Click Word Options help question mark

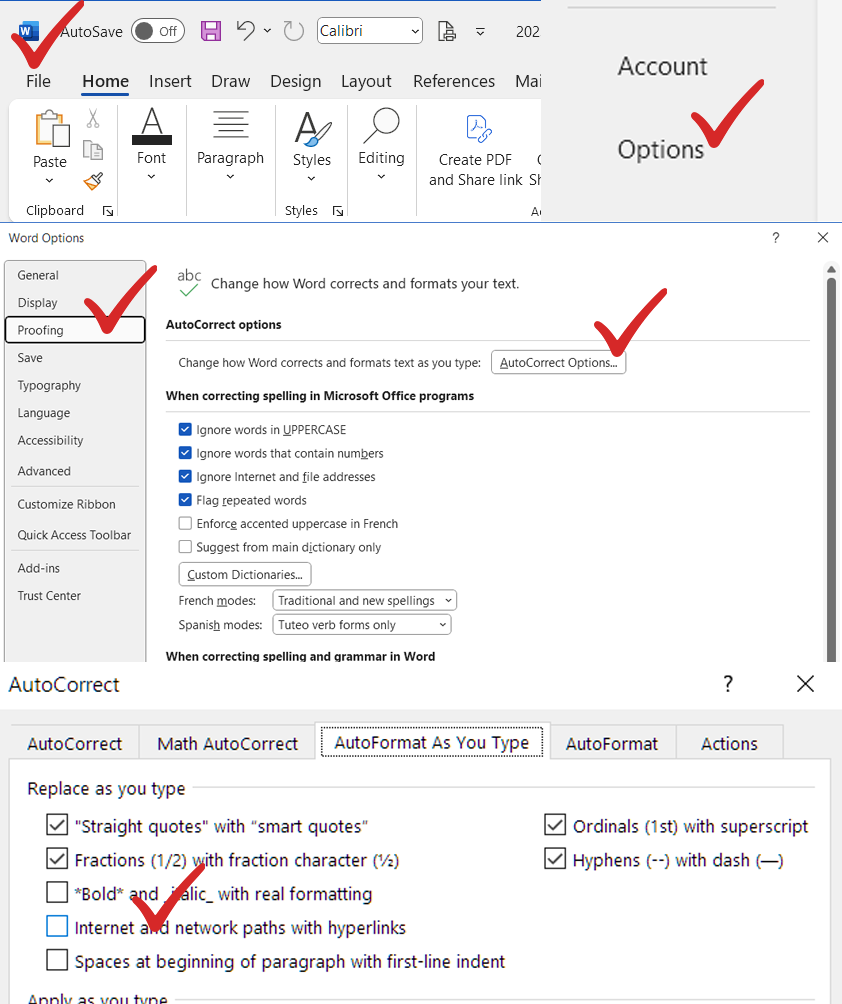tap(775, 238)
